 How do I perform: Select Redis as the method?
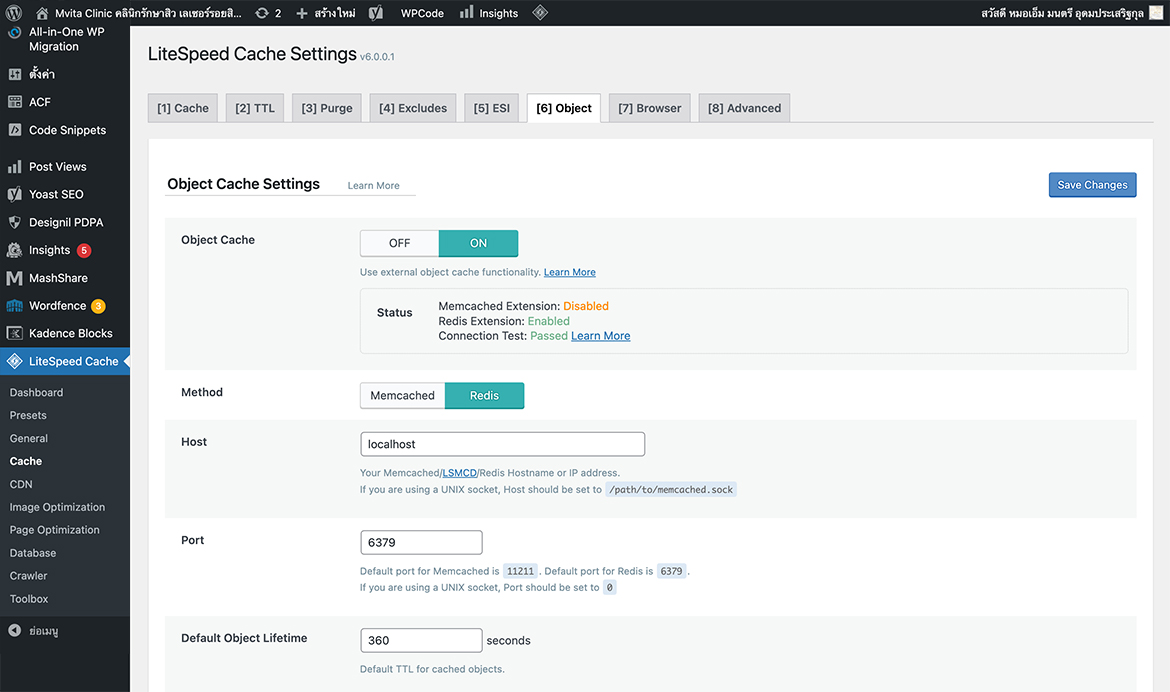pos(484,396)
